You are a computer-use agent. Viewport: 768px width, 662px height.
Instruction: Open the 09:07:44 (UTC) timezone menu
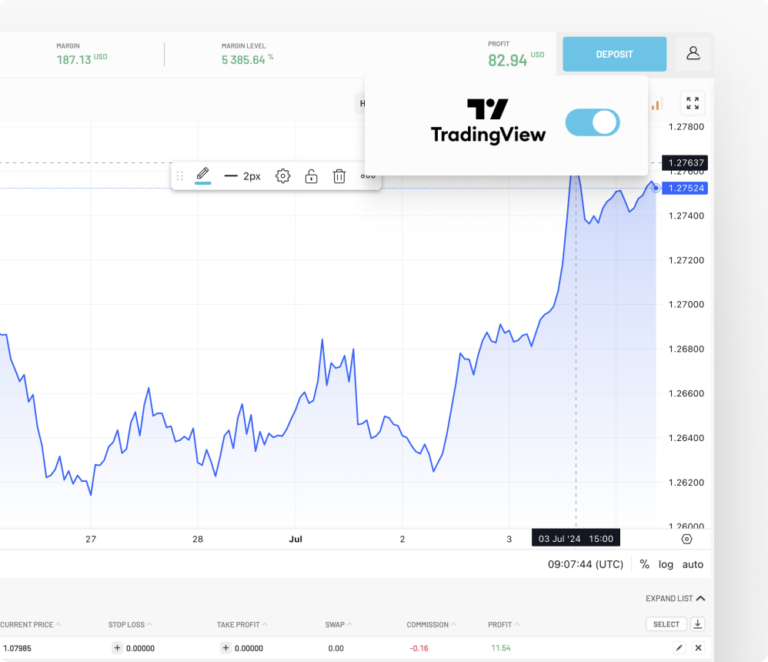point(585,564)
